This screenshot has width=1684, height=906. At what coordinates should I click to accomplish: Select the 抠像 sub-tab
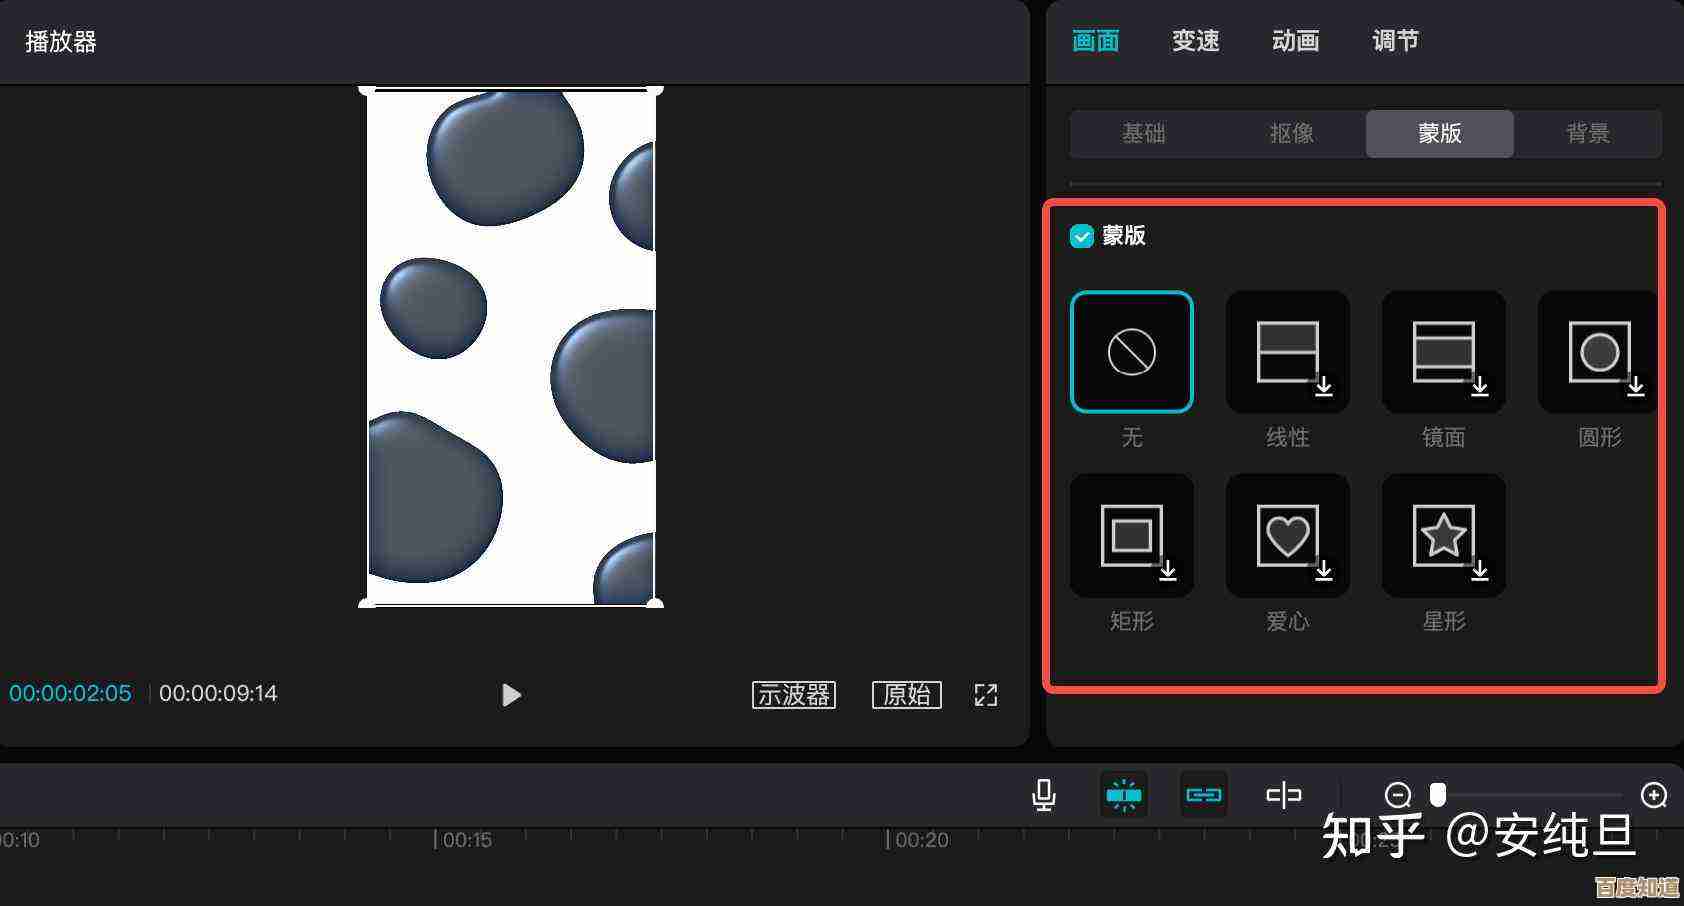coord(1291,134)
